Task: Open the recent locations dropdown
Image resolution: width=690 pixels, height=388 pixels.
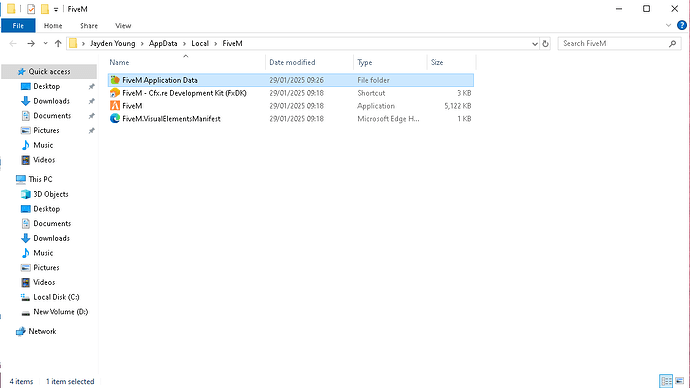Action: pyautogui.click(x=45, y=44)
